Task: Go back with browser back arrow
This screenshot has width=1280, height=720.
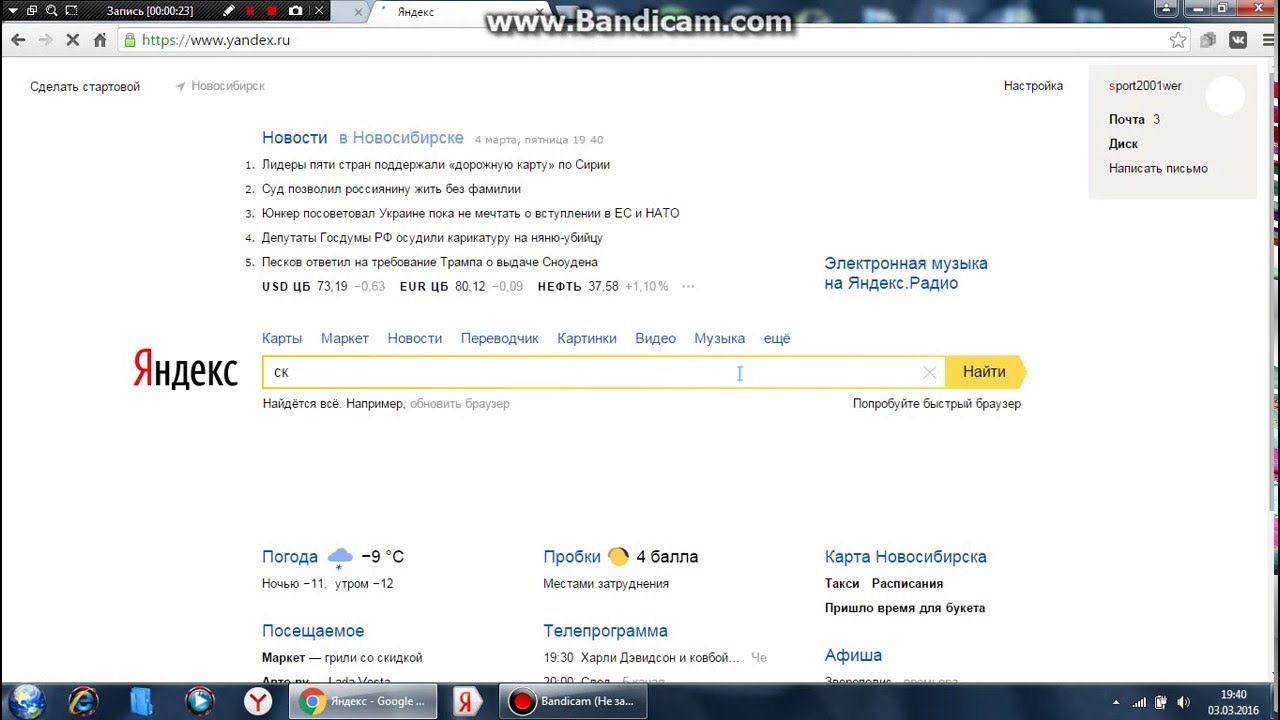Action: [18, 40]
